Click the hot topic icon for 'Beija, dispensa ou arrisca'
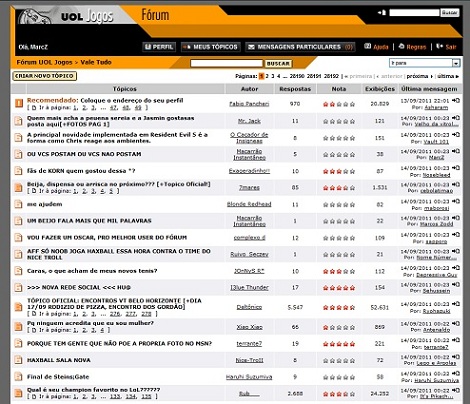470x404 pixels. click(18, 187)
